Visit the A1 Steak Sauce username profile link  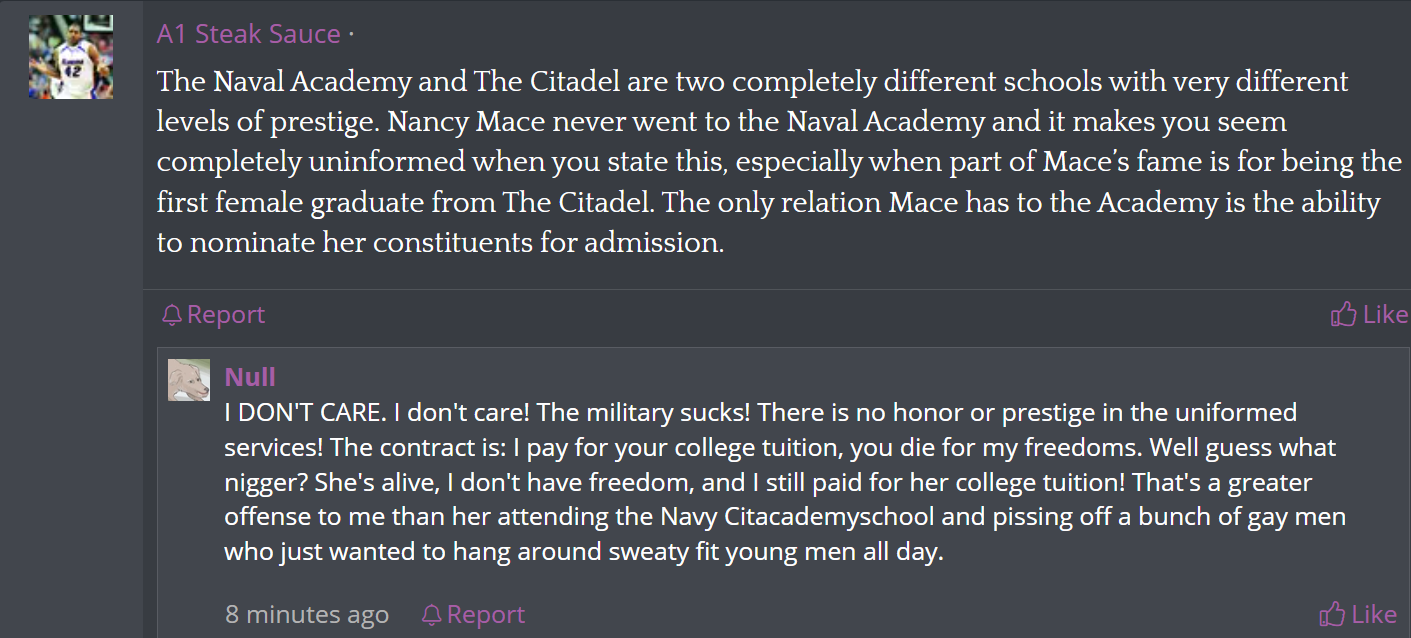249,34
